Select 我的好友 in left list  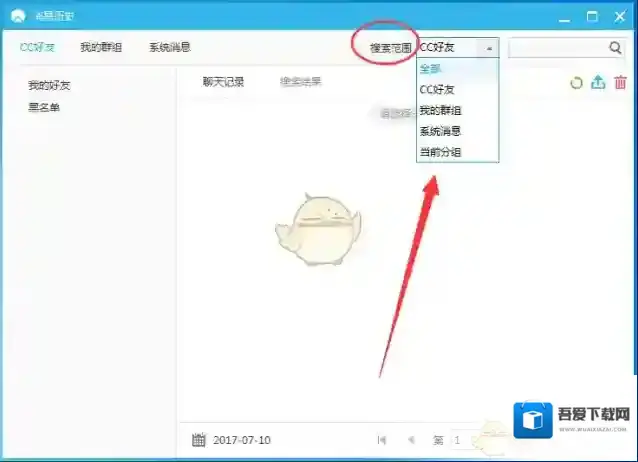[49, 85]
